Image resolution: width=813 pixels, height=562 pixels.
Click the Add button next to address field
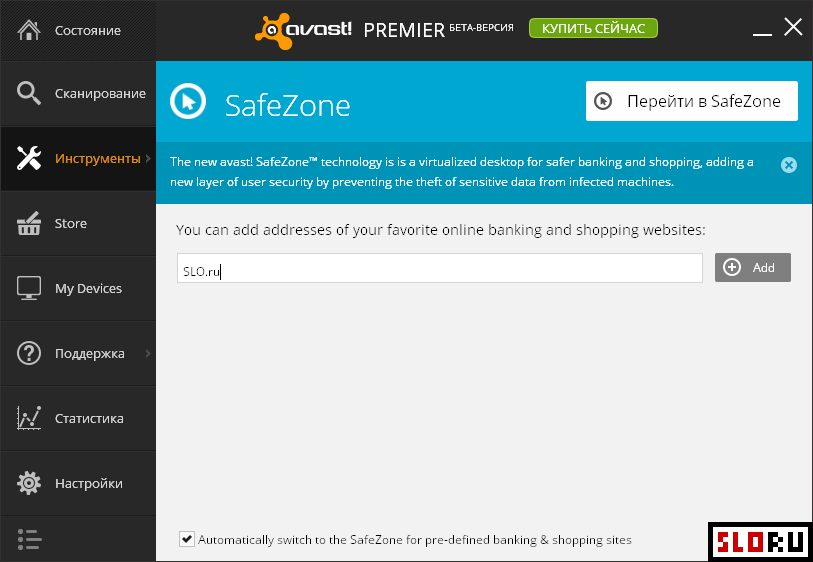[x=752, y=268]
